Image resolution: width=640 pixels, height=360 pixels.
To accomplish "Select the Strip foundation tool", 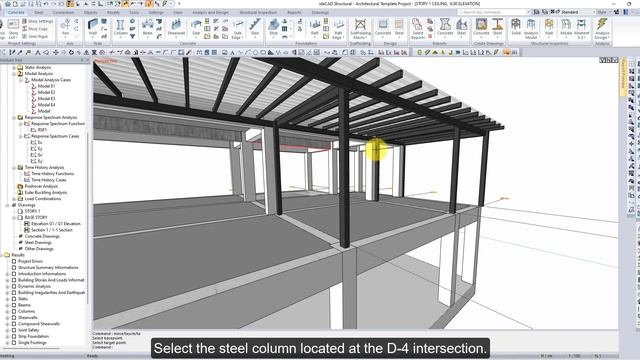I will 273,27.
